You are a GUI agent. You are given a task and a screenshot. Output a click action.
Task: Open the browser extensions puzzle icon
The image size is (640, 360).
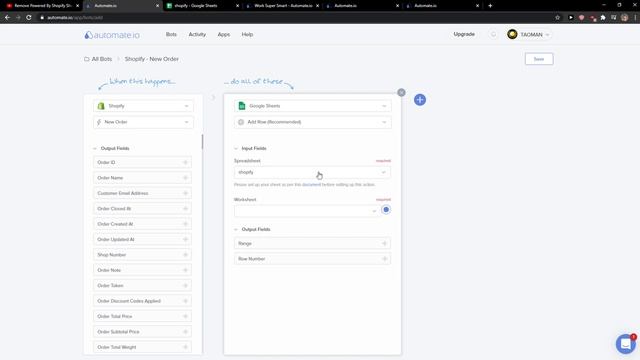tap(603, 18)
